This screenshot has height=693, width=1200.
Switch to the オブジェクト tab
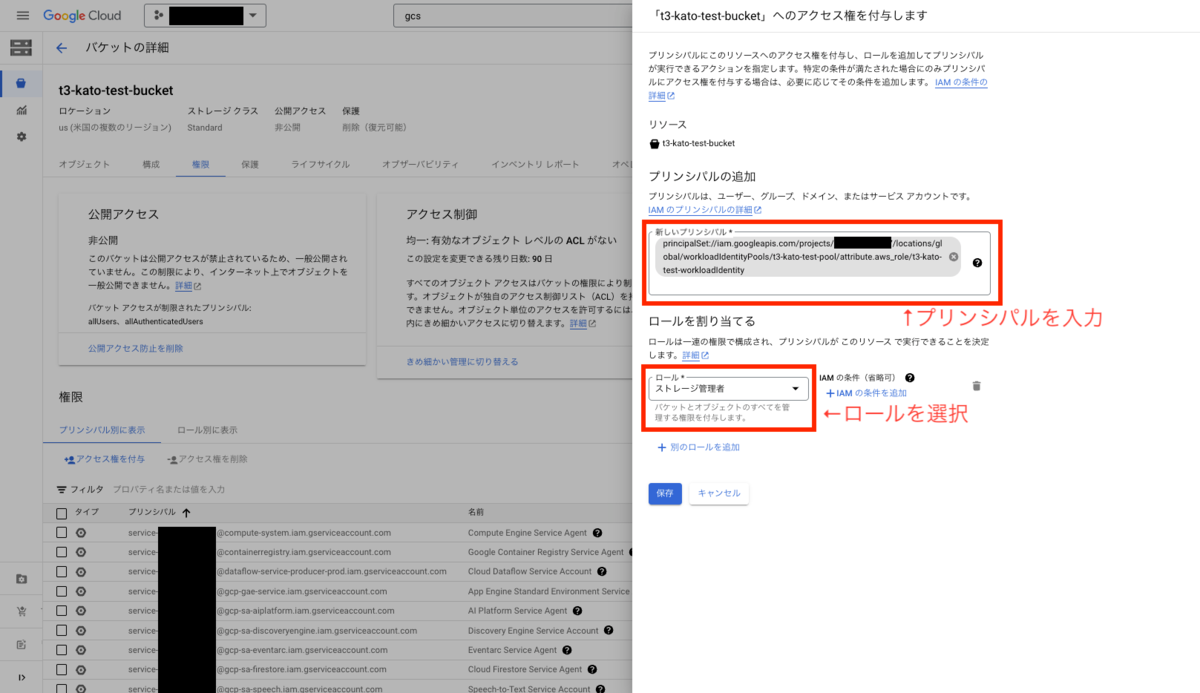tap(85, 164)
